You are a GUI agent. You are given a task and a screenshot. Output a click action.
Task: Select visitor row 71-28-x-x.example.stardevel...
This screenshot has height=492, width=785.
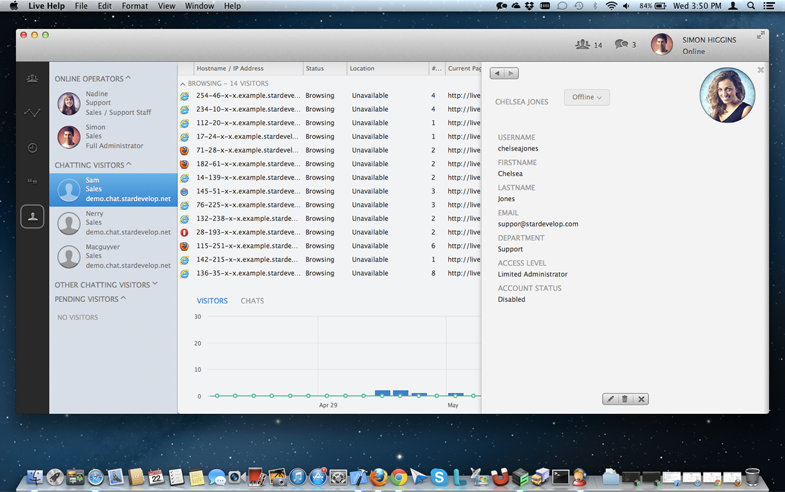coord(329,150)
